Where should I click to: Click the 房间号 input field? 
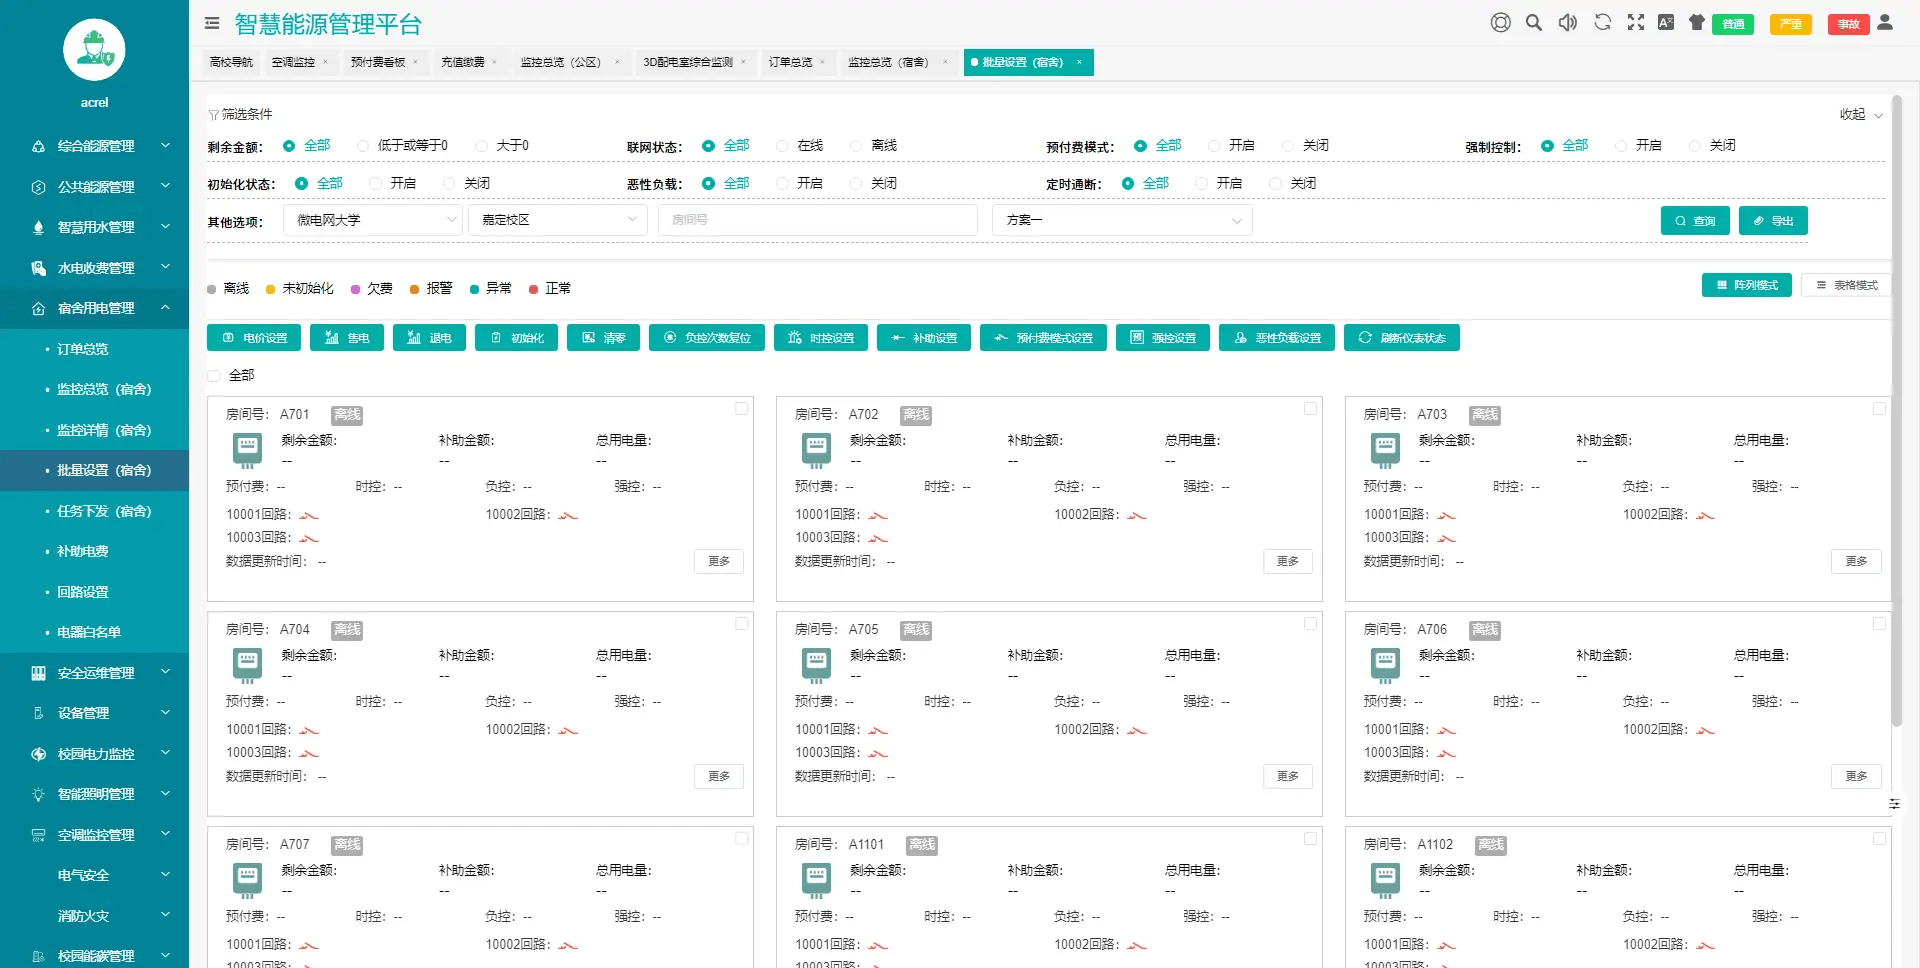click(x=816, y=220)
